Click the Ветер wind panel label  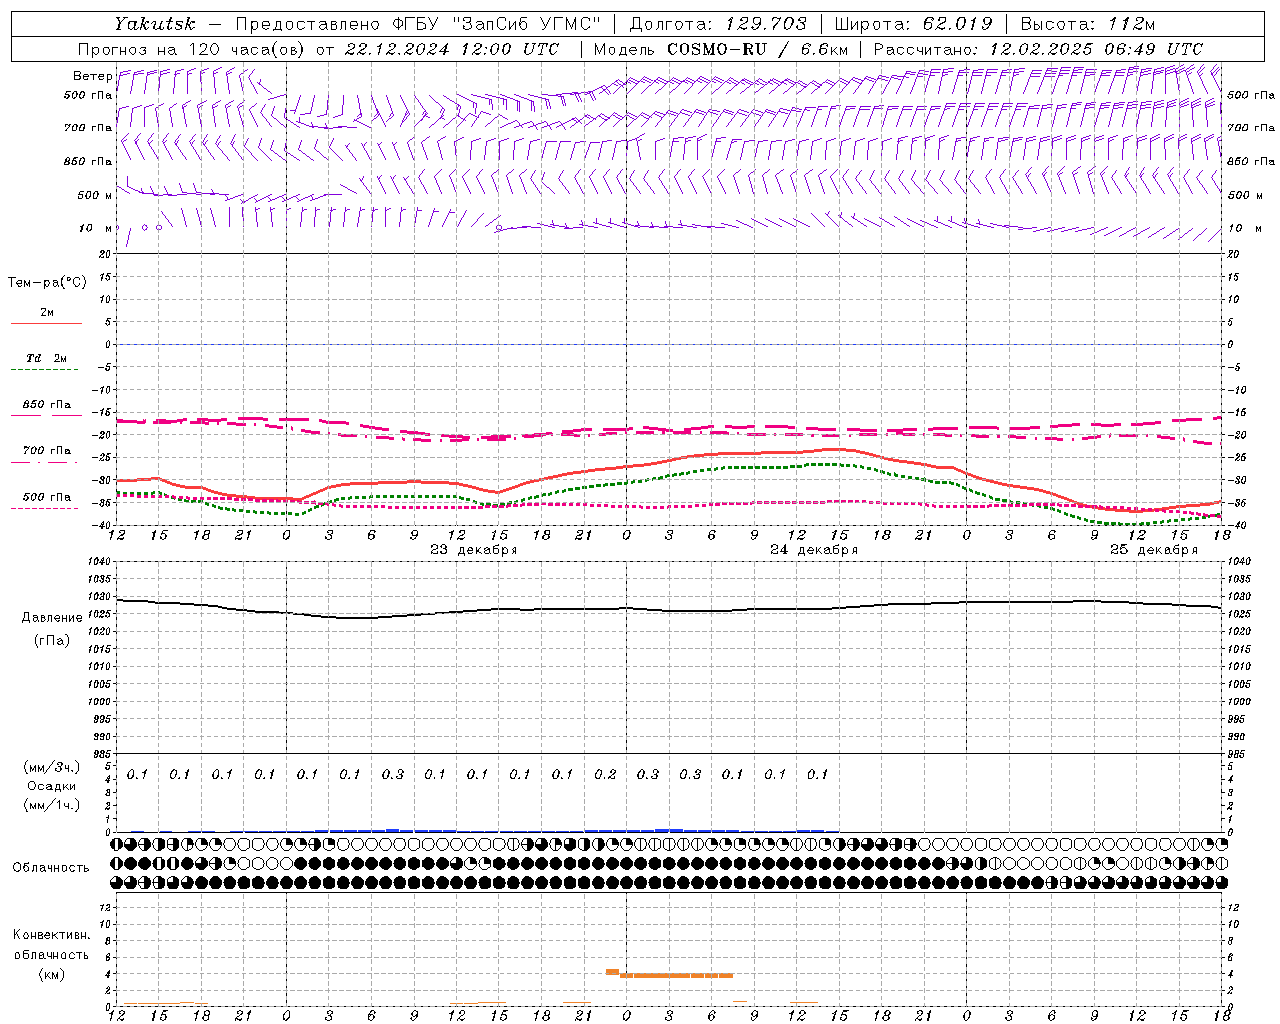(92, 76)
